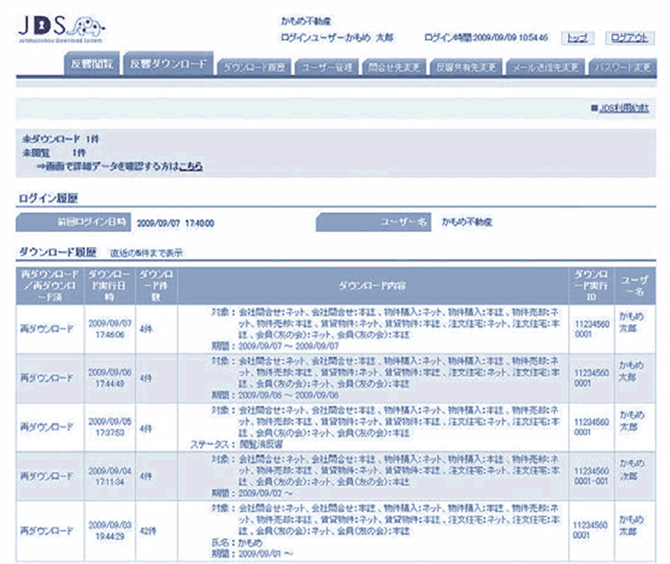Open the ダウンロード履歴 tab
Viewport: 670px width, 564px height.
[x=255, y=67]
